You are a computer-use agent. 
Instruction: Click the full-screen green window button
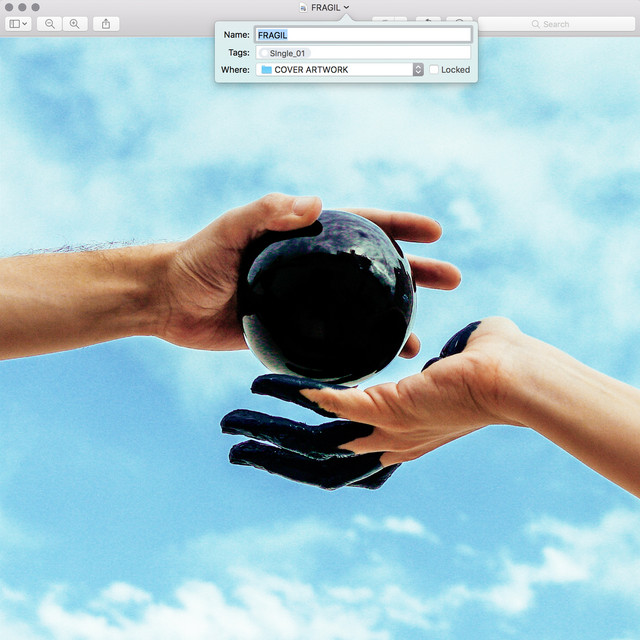(35, 7)
